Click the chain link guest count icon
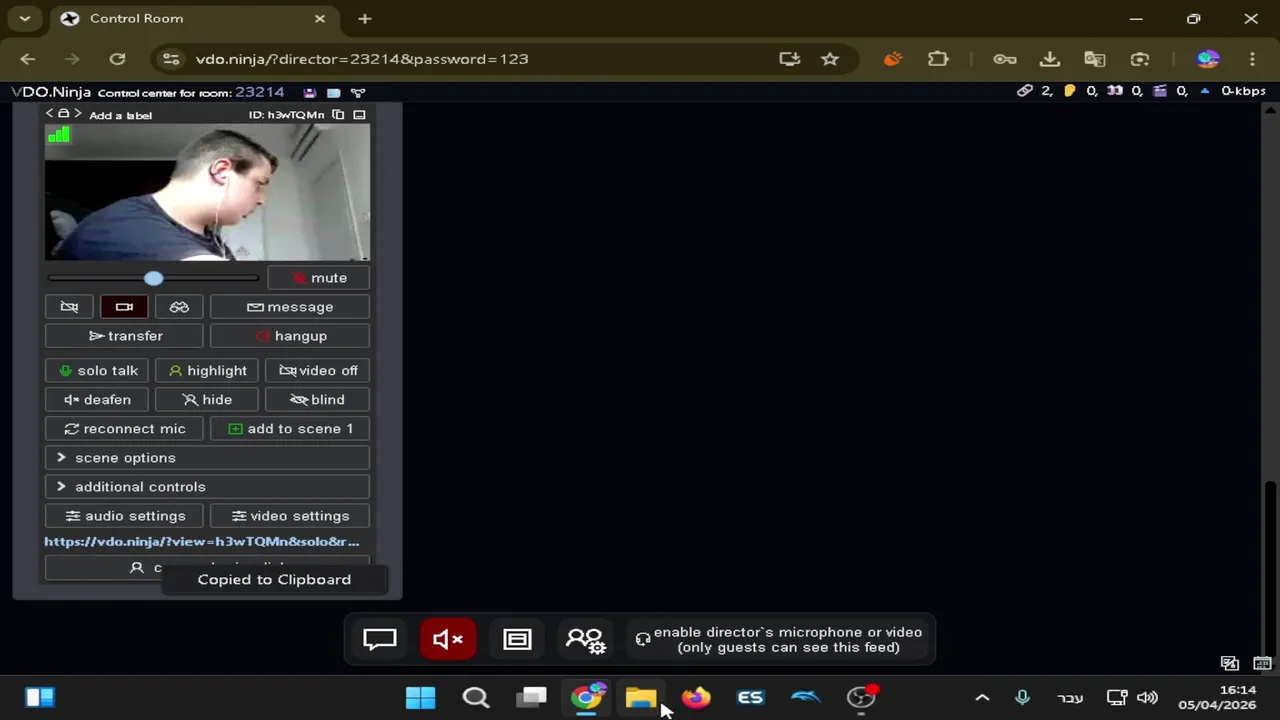This screenshot has width=1280, height=720. (1025, 91)
